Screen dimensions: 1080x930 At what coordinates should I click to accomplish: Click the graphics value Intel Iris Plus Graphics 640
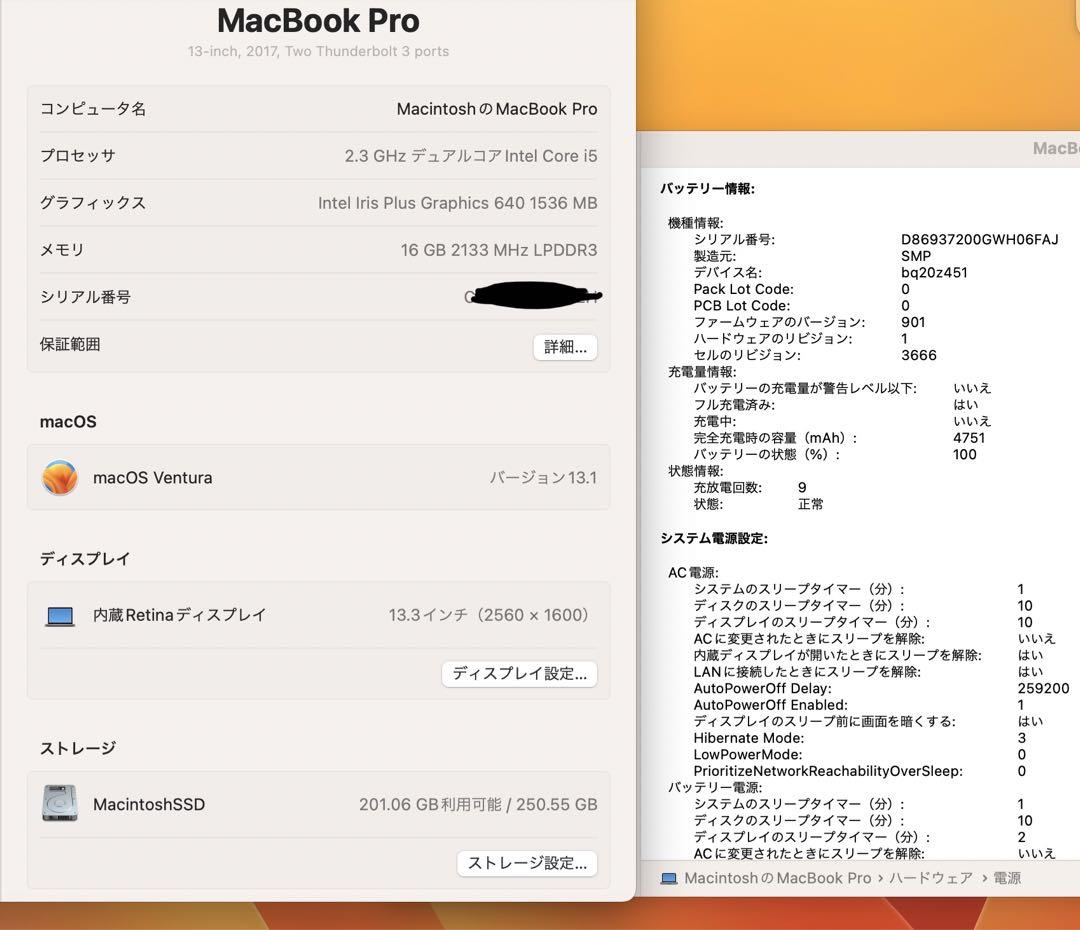coord(457,203)
